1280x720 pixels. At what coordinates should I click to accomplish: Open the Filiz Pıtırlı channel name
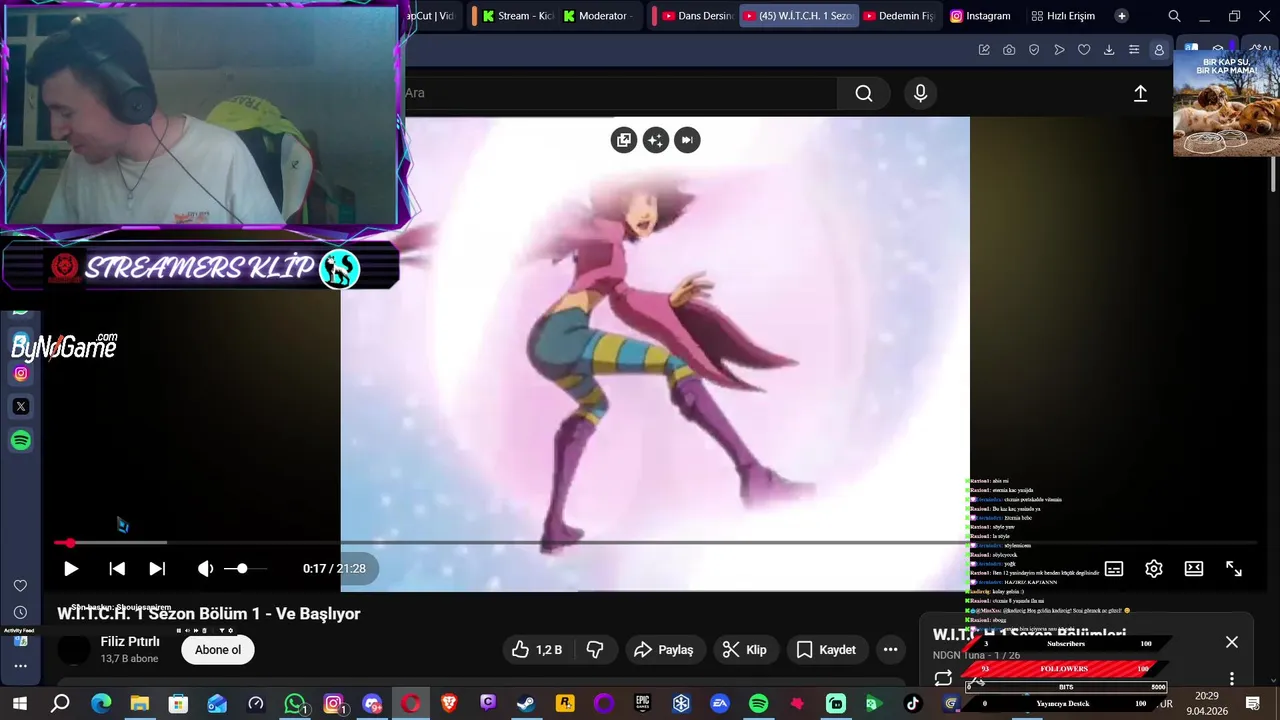130,642
